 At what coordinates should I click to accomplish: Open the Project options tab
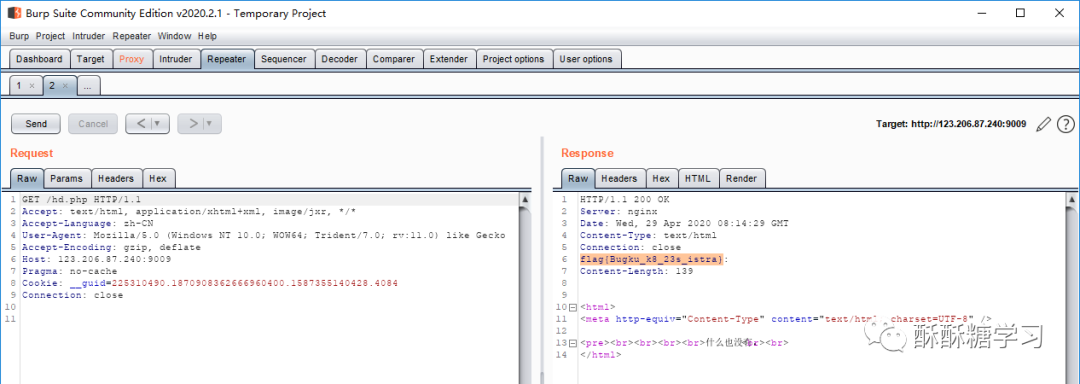(x=513, y=59)
